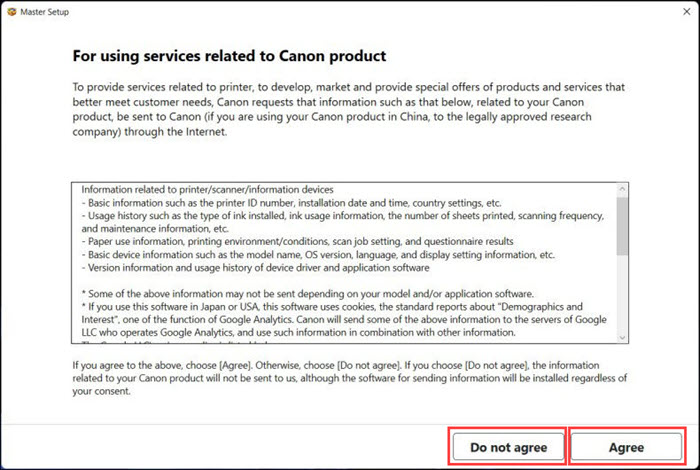Click the version information and usage history line
The image size is (700, 470).
tap(255, 268)
